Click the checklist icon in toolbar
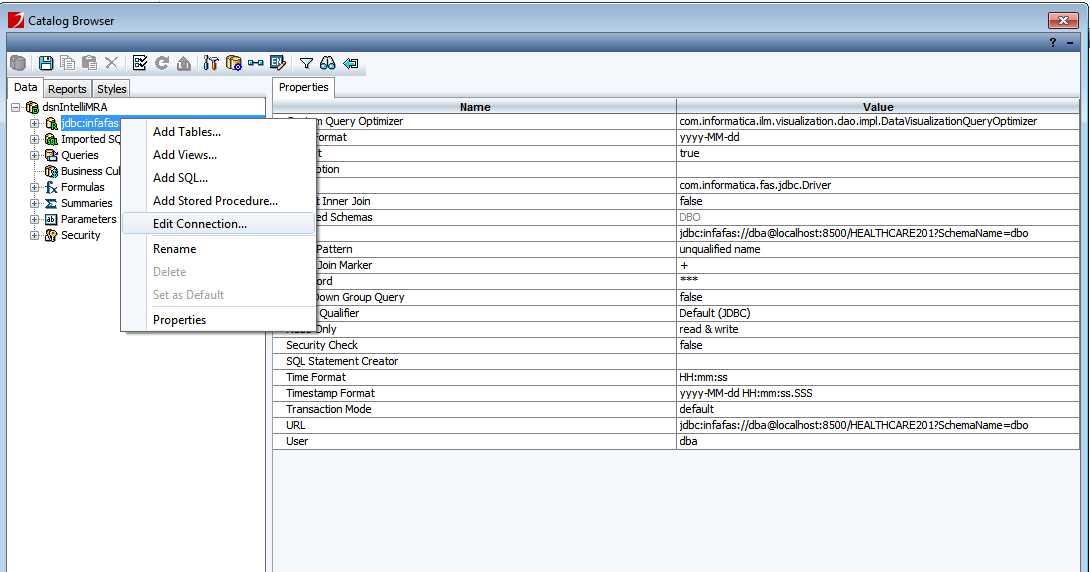Screen dimensions: 1090x572 tap(140, 63)
